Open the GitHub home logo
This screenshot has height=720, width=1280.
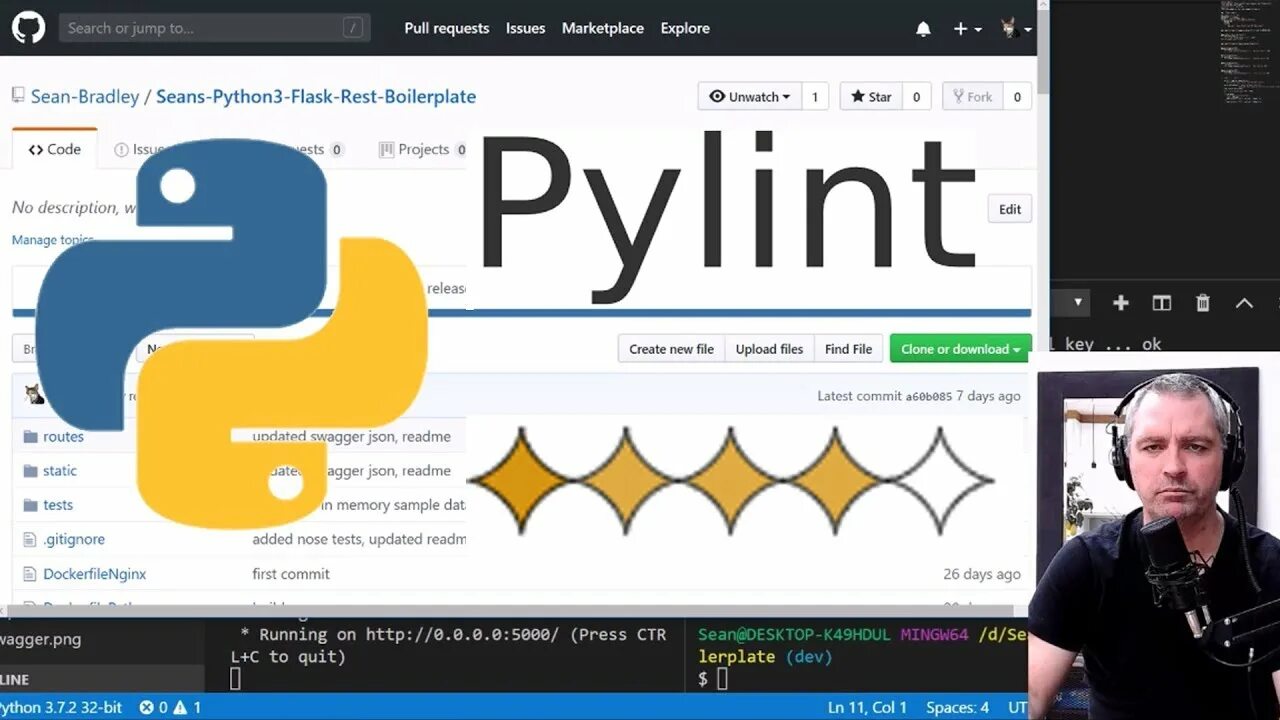pos(29,28)
